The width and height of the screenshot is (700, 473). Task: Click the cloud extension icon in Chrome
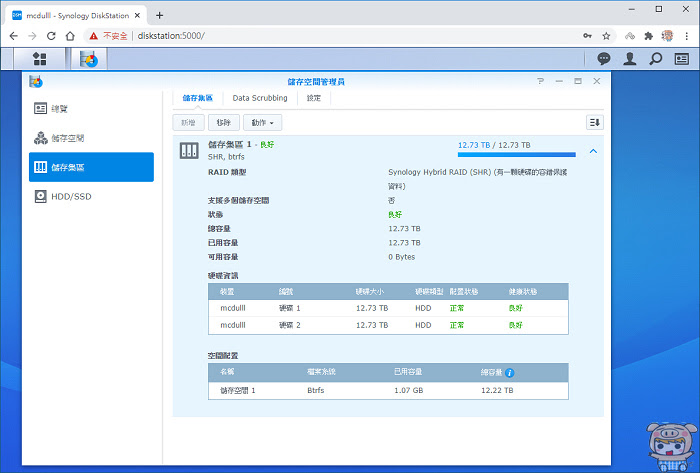coord(629,36)
